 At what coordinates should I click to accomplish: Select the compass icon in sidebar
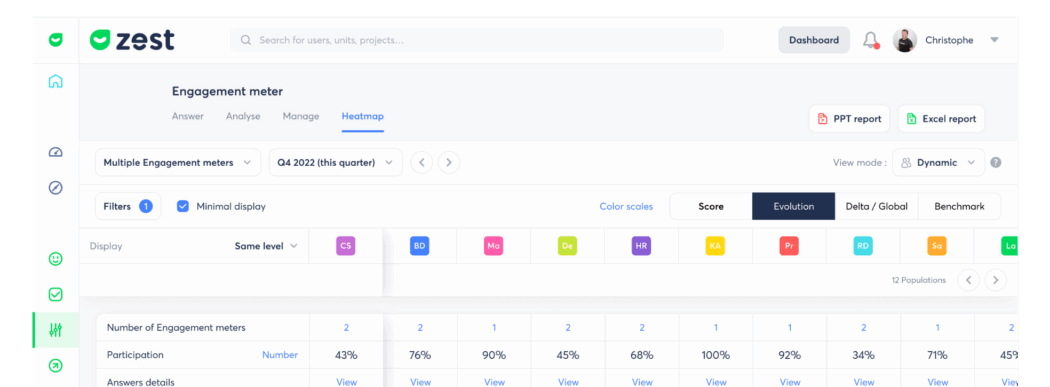click(56, 187)
